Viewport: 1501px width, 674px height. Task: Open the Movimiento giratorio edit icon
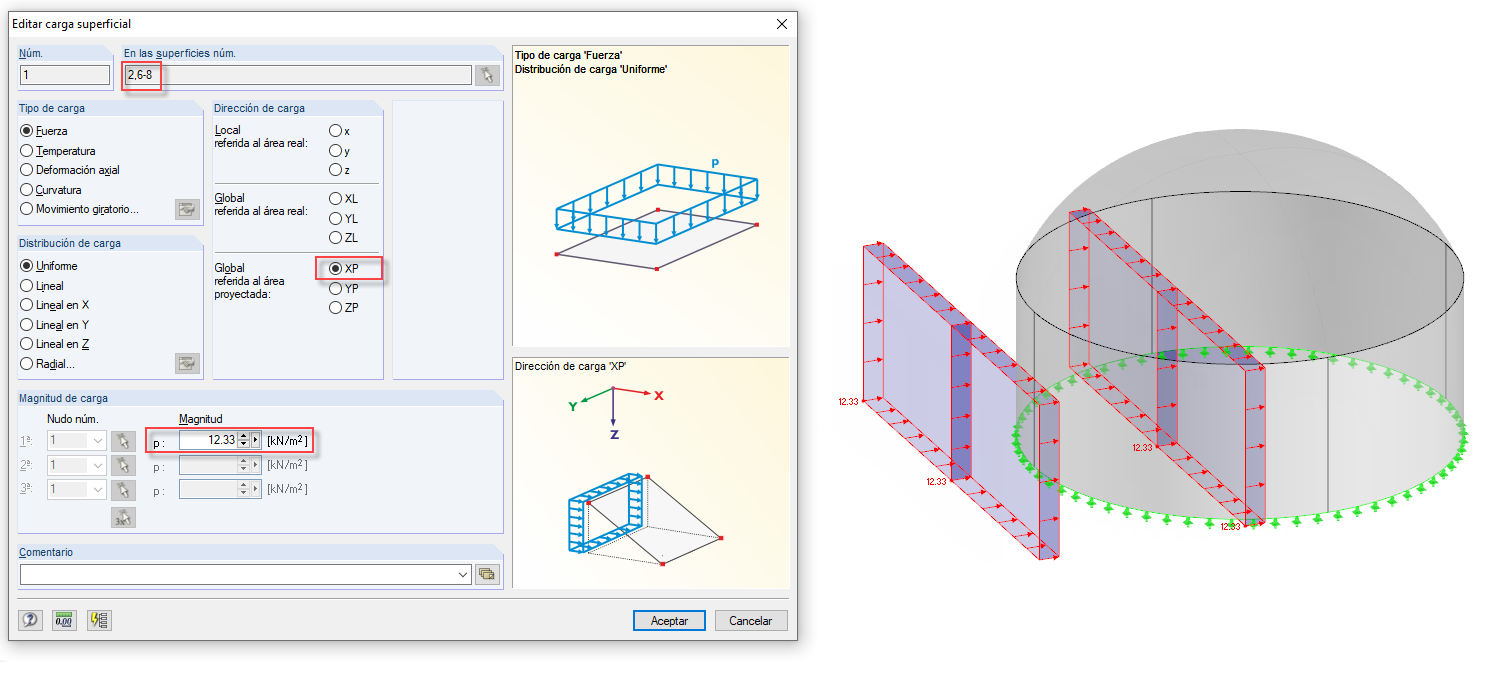pos(188,209)
